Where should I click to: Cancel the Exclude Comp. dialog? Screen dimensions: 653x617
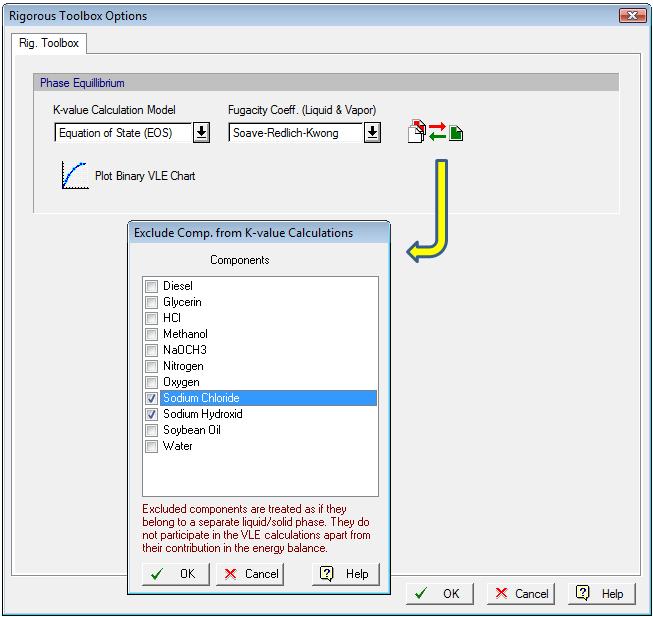tap(250, 573)
